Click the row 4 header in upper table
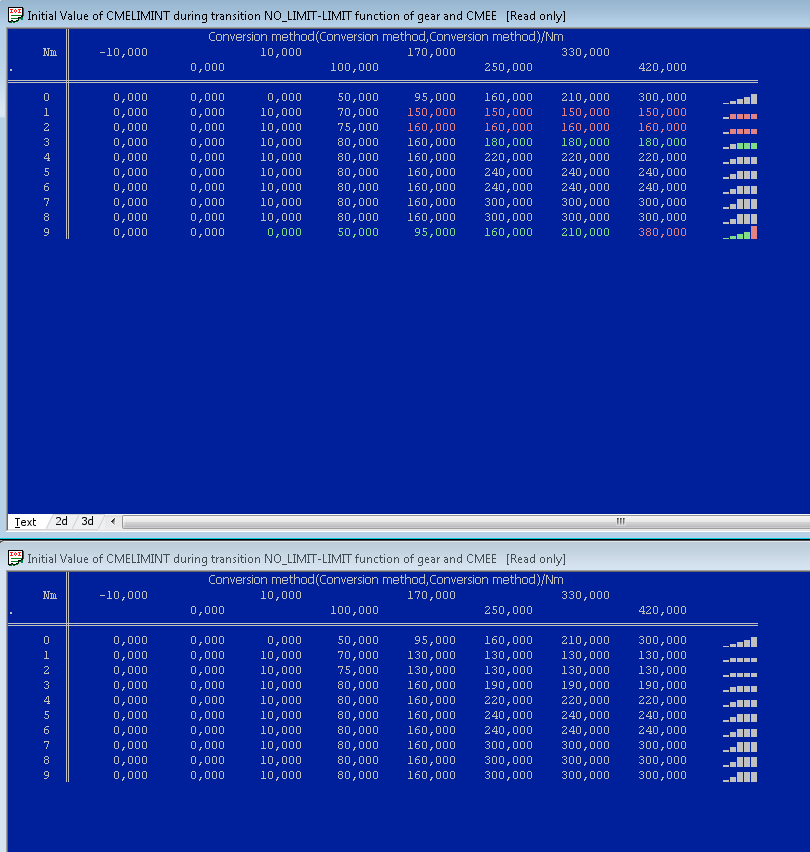 46,157
